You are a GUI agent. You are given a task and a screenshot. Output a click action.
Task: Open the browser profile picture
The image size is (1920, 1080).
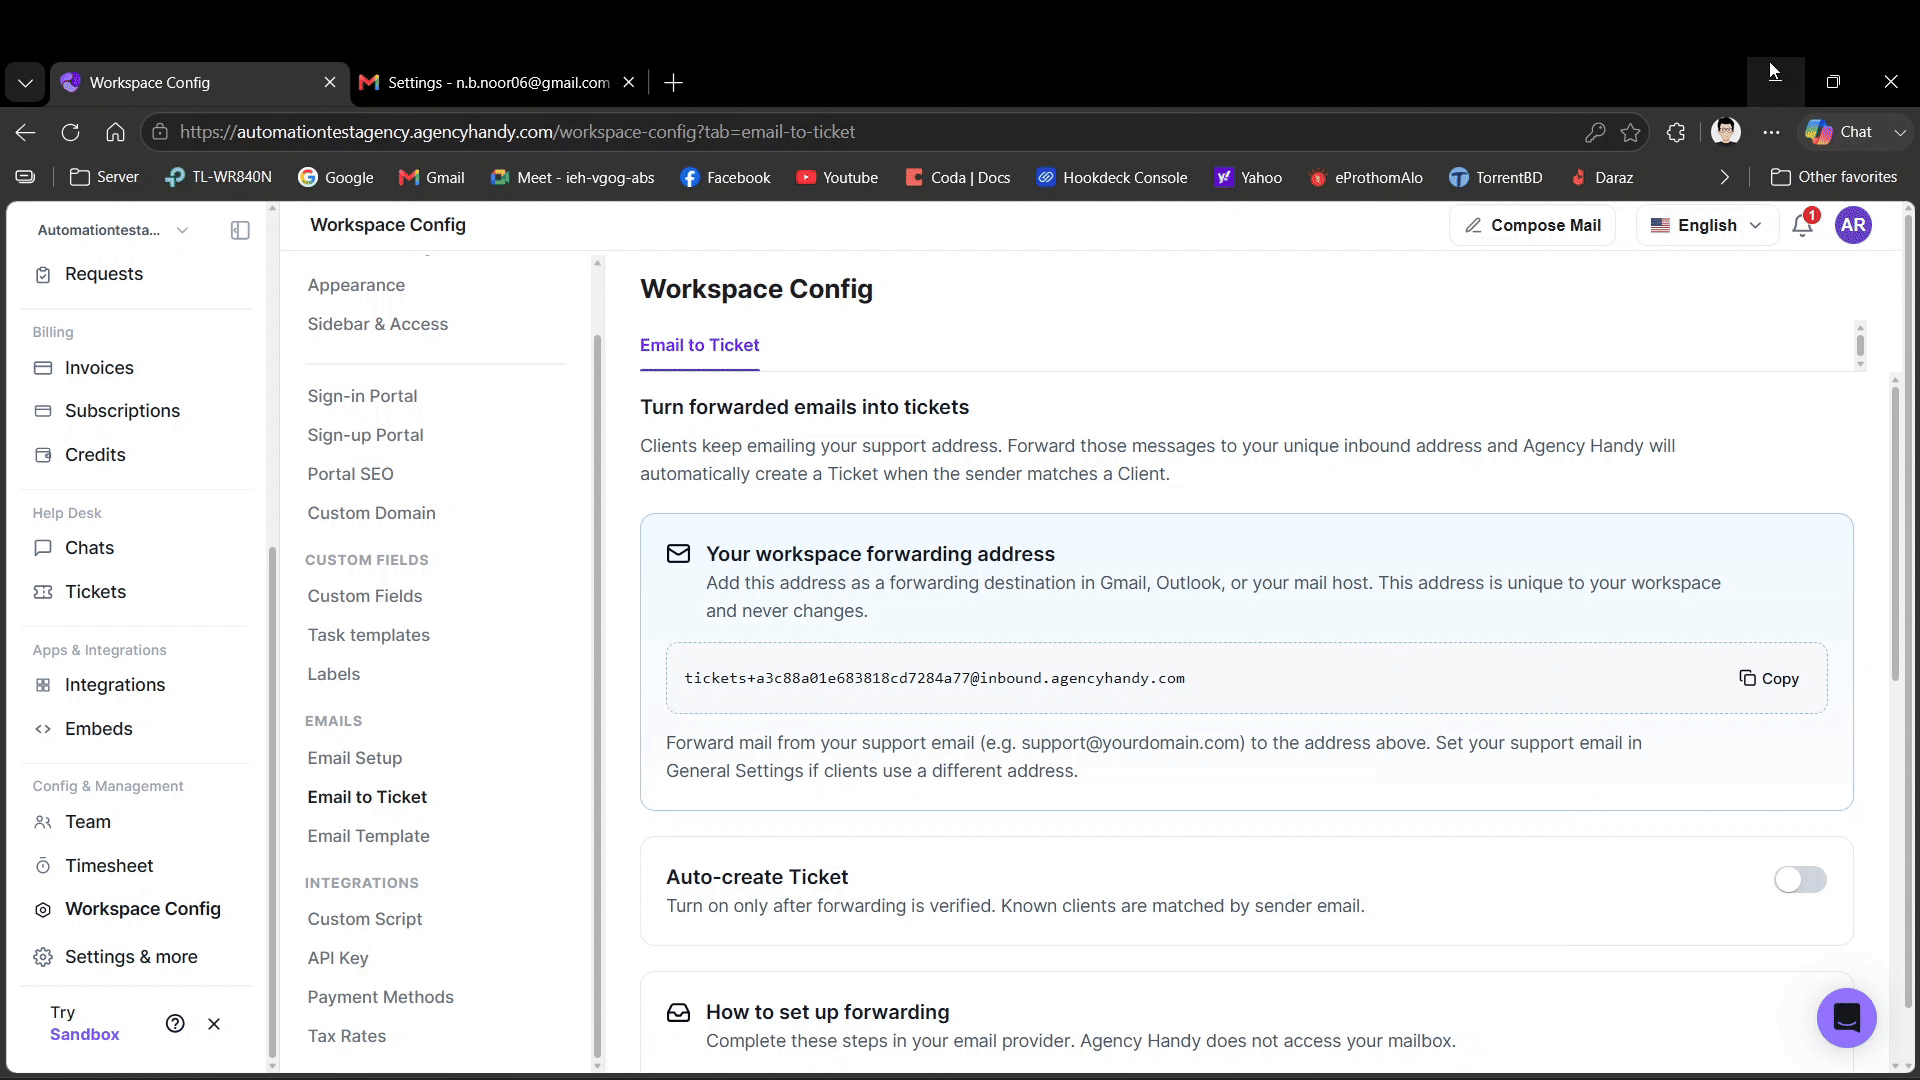tap(1725, 131)
